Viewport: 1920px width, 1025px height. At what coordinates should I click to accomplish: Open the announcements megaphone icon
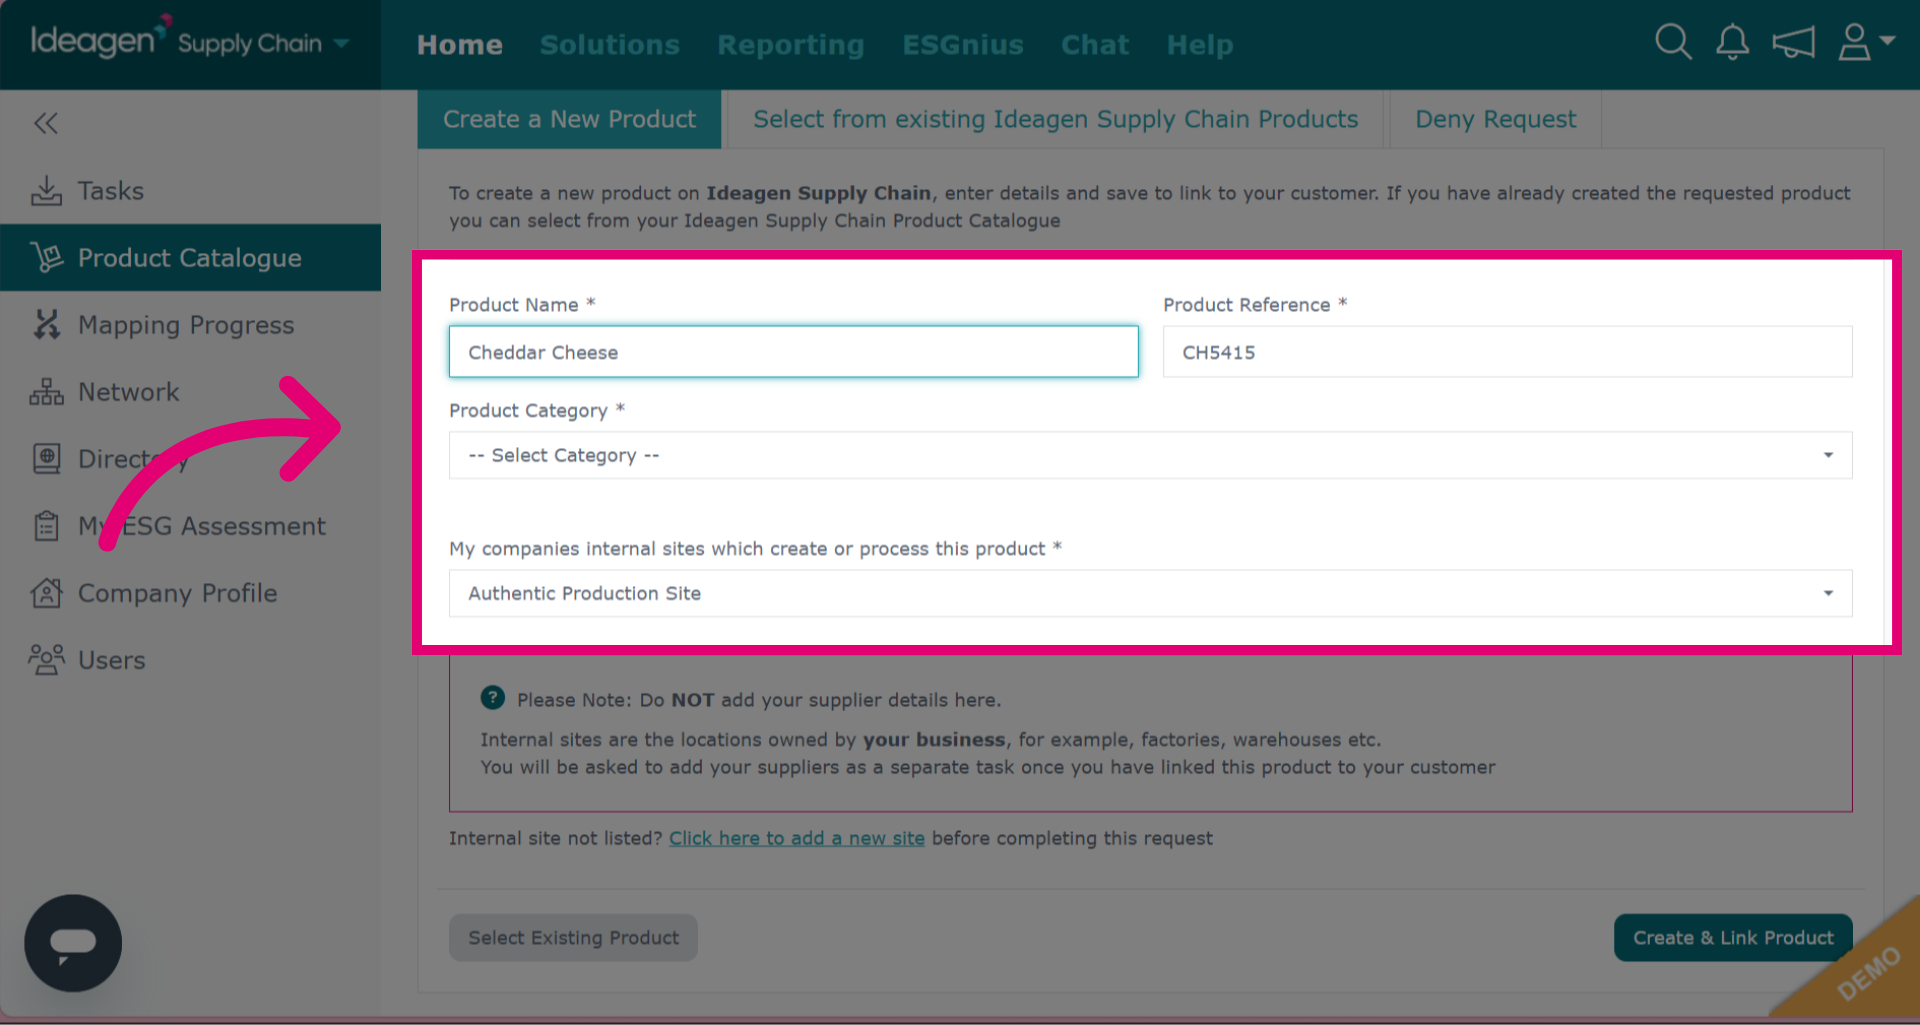[x=1793, y=43]
